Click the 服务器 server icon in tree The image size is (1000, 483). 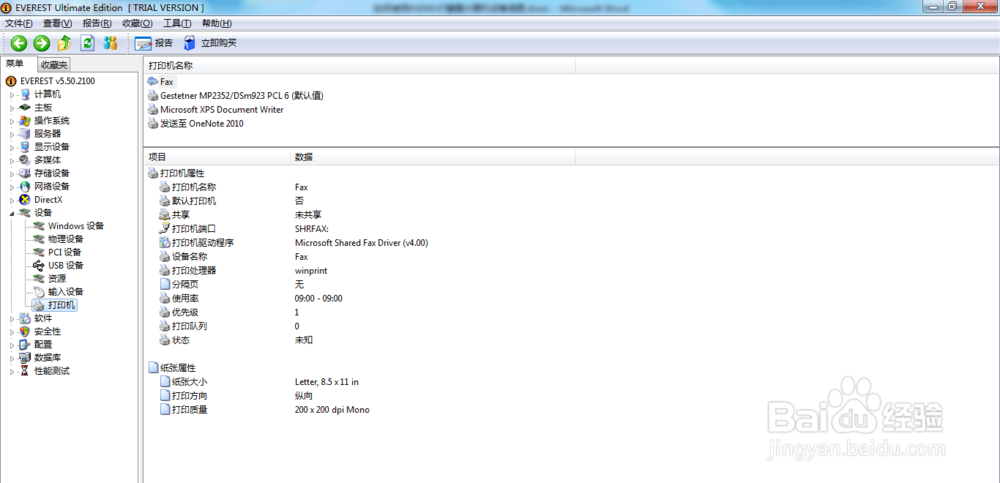[24, 134]
